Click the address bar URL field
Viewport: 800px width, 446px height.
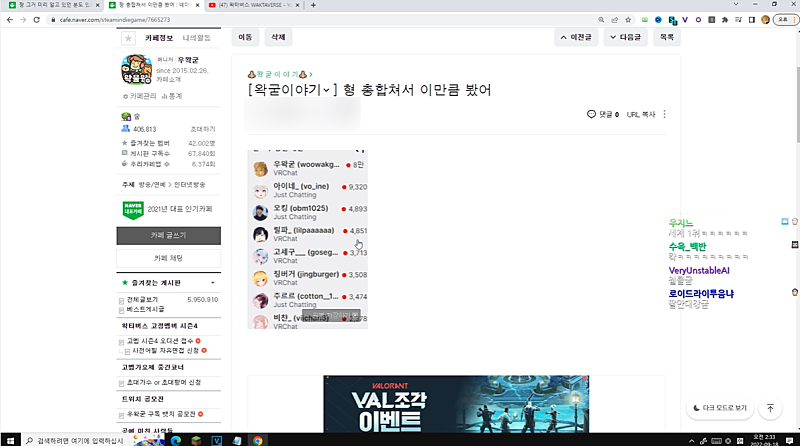tap(321, 20)
